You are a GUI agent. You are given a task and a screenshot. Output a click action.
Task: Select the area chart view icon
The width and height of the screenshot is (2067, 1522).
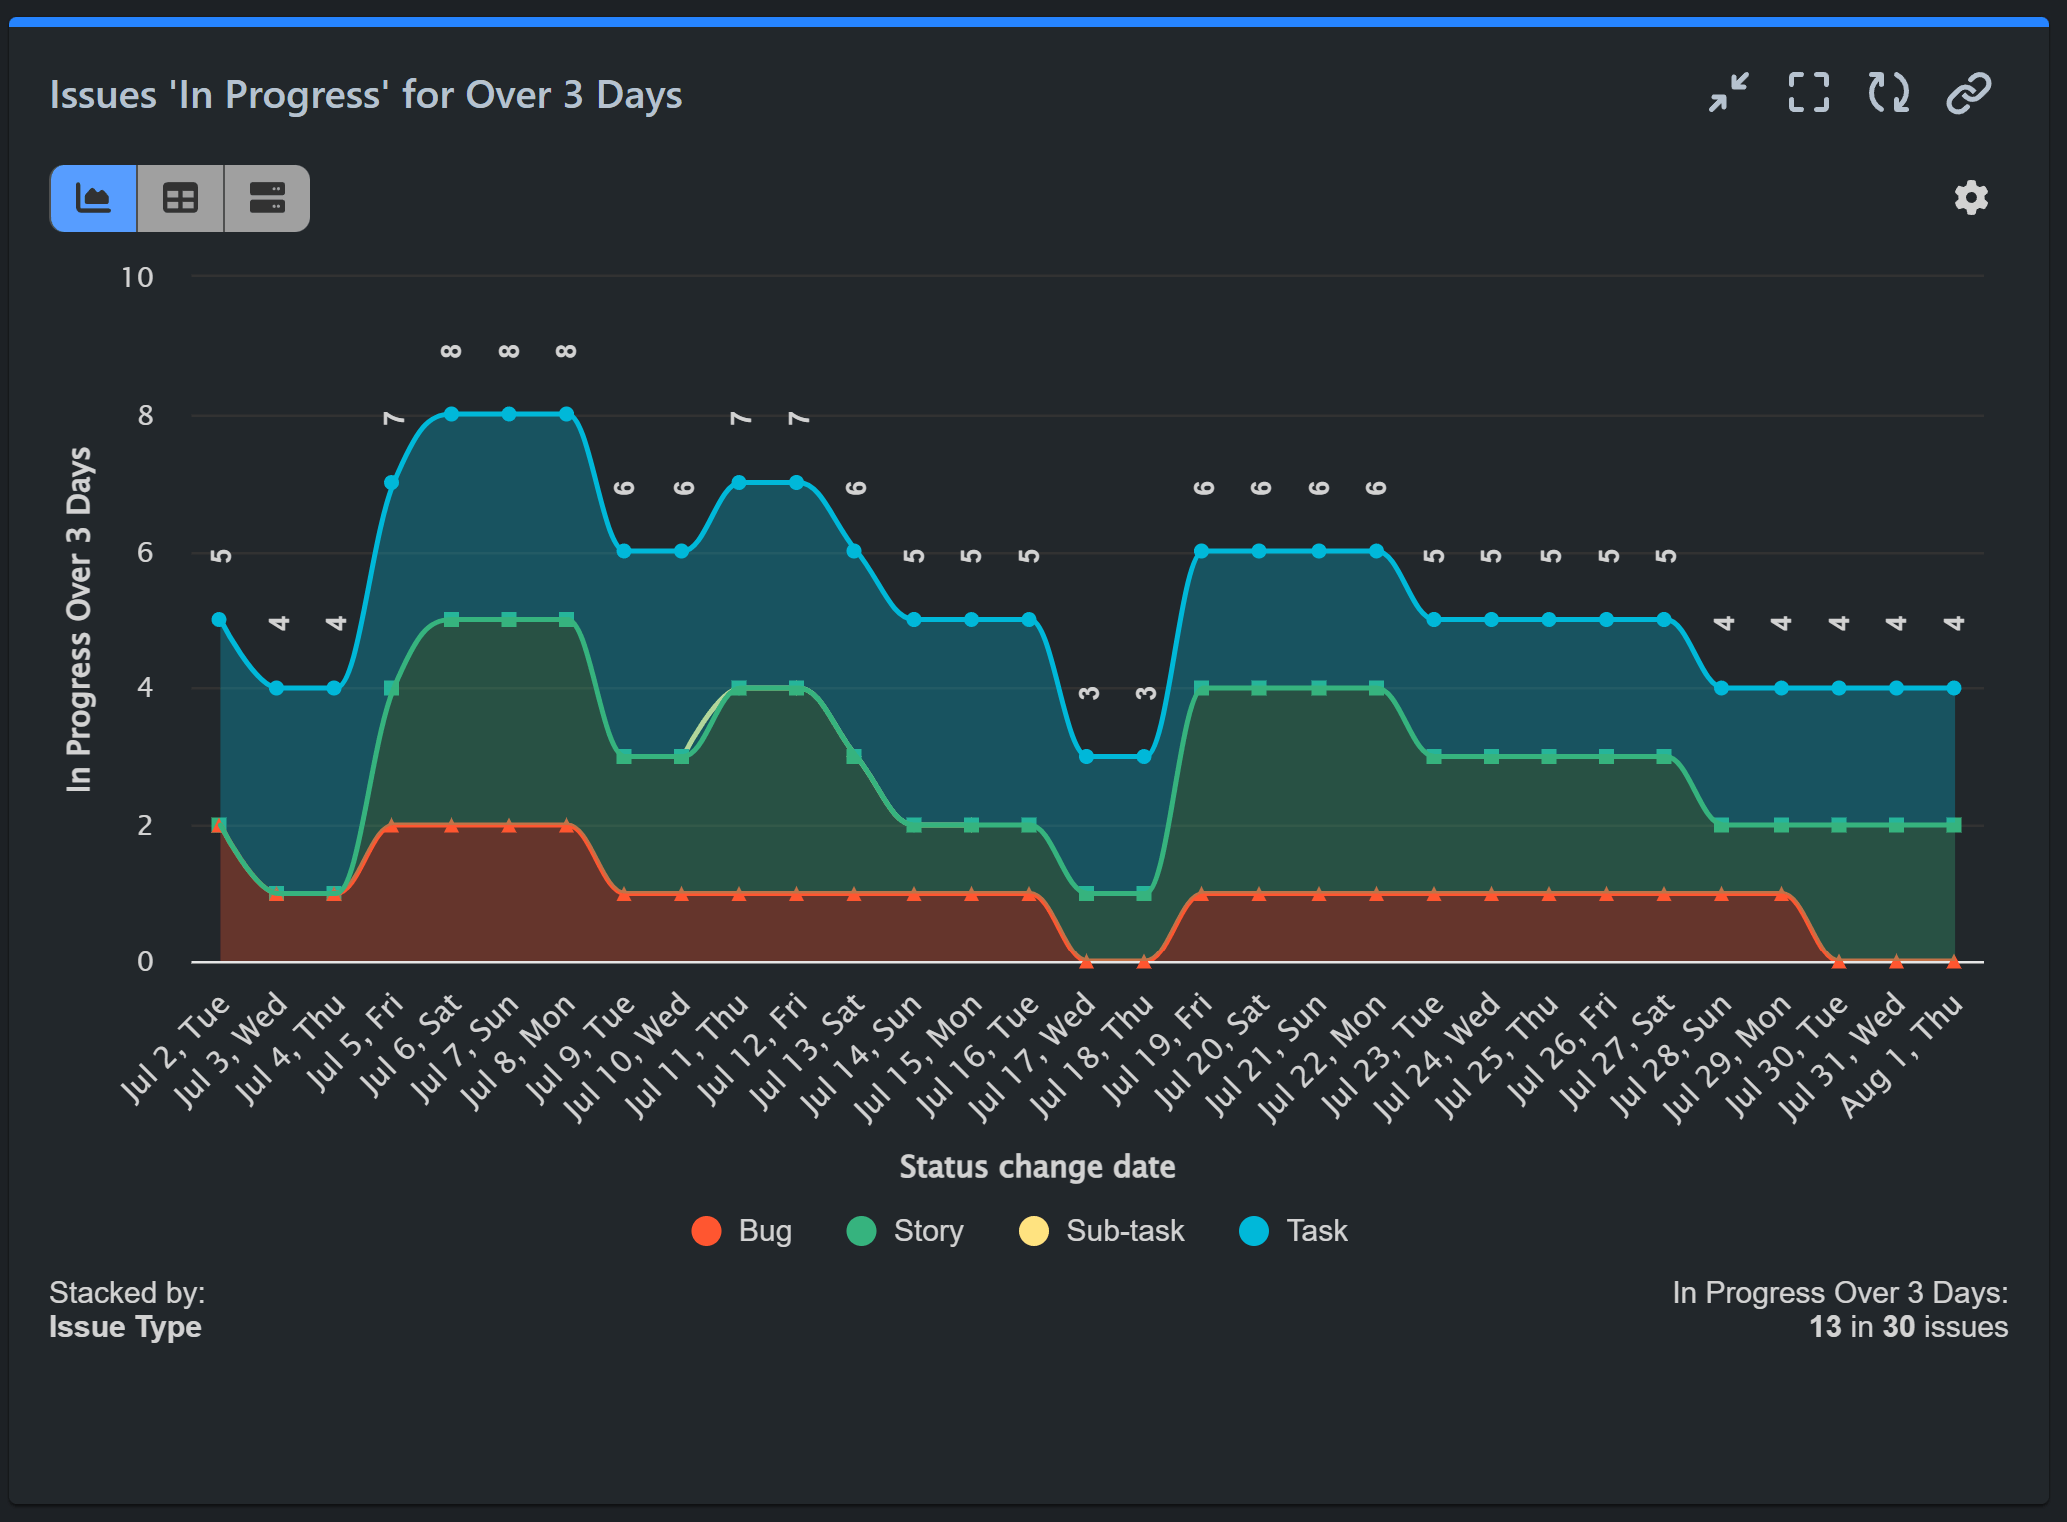pos(93,198)
